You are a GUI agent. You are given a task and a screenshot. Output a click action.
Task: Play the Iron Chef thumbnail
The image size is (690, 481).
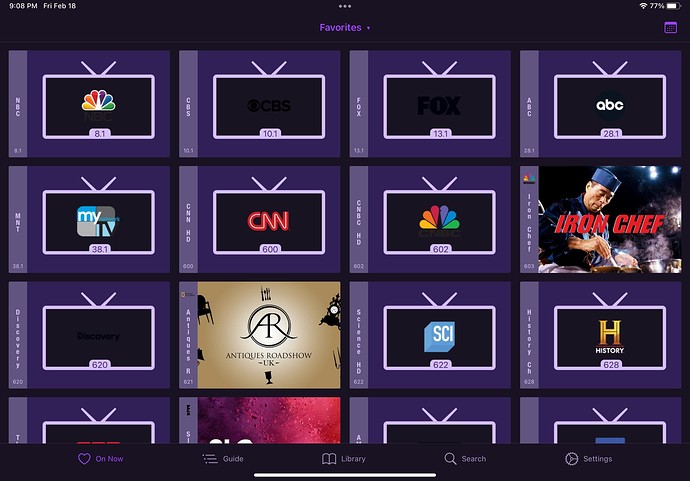609,219
